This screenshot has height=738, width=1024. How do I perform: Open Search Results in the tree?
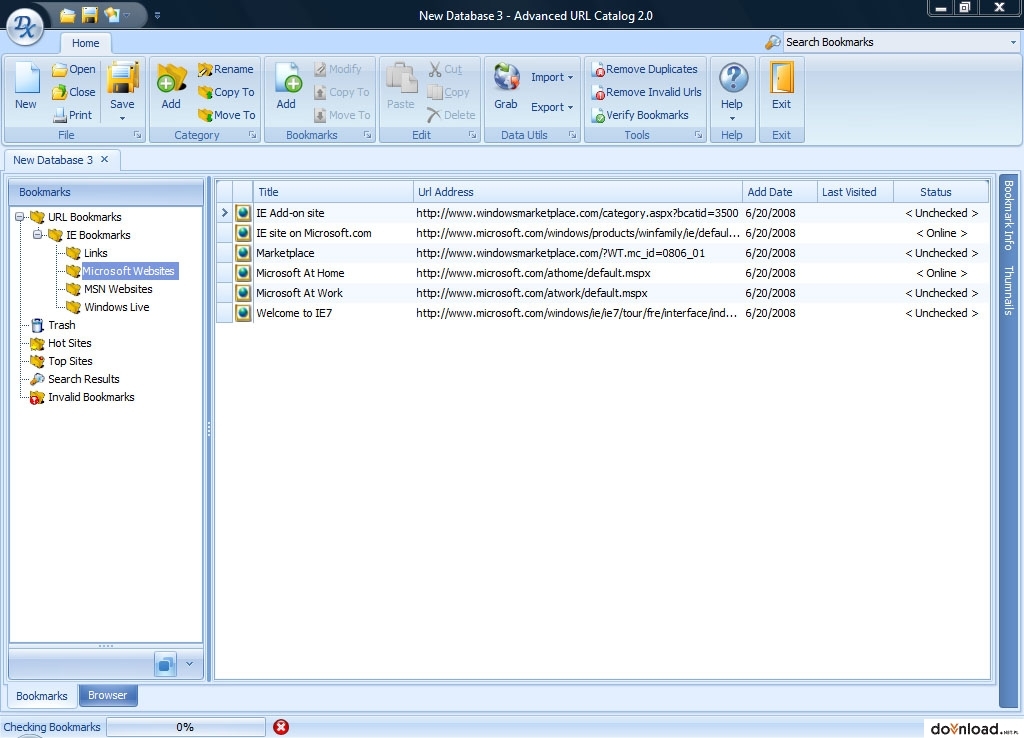click(x=84, y=379)
